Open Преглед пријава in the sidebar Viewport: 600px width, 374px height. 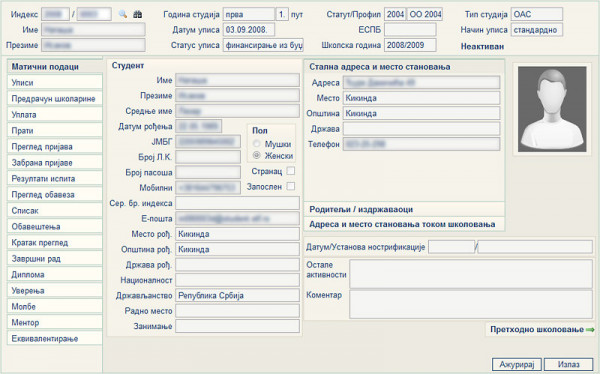pos(55,147)
